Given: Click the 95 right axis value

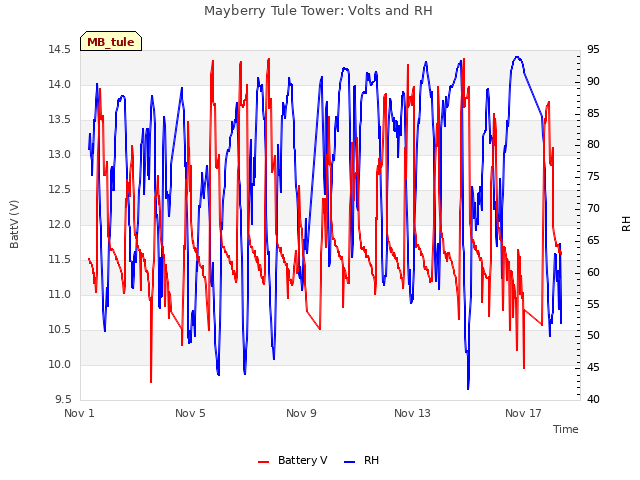Looking at the screenshot, I should [593, 50].
